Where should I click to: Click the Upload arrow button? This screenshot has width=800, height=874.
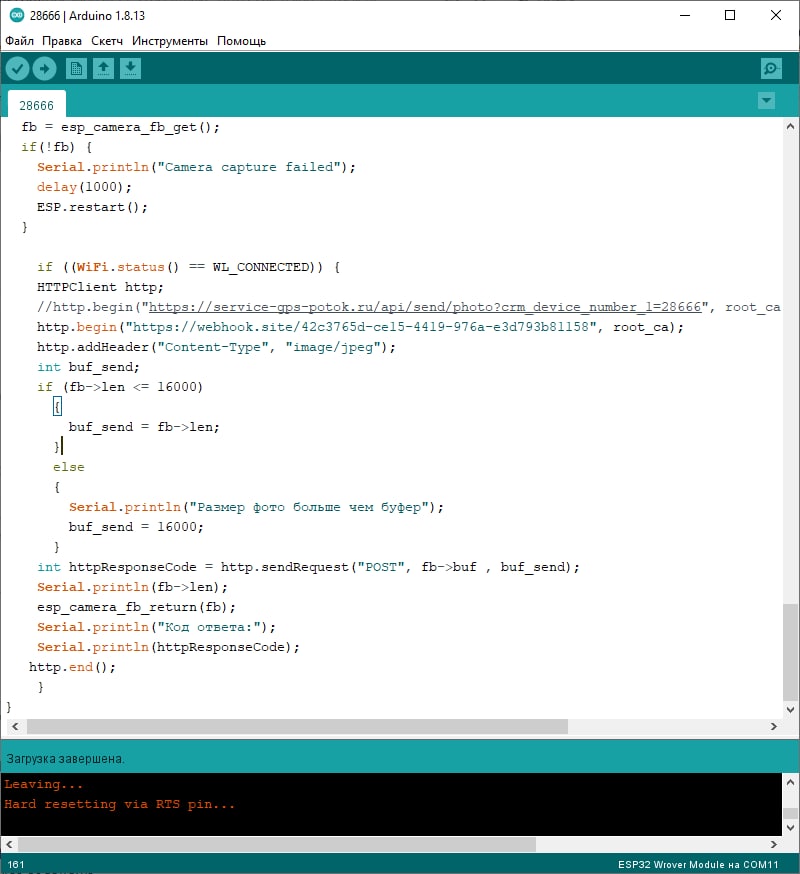pyautogui.click(x=45, y=69)
